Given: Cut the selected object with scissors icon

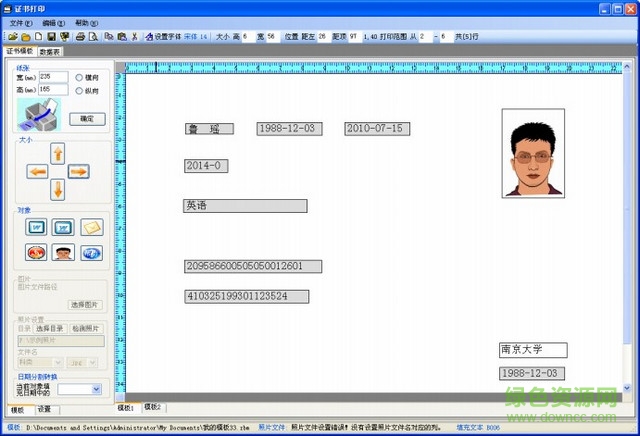Looking at the screenshot, I should tap(134, 37).
